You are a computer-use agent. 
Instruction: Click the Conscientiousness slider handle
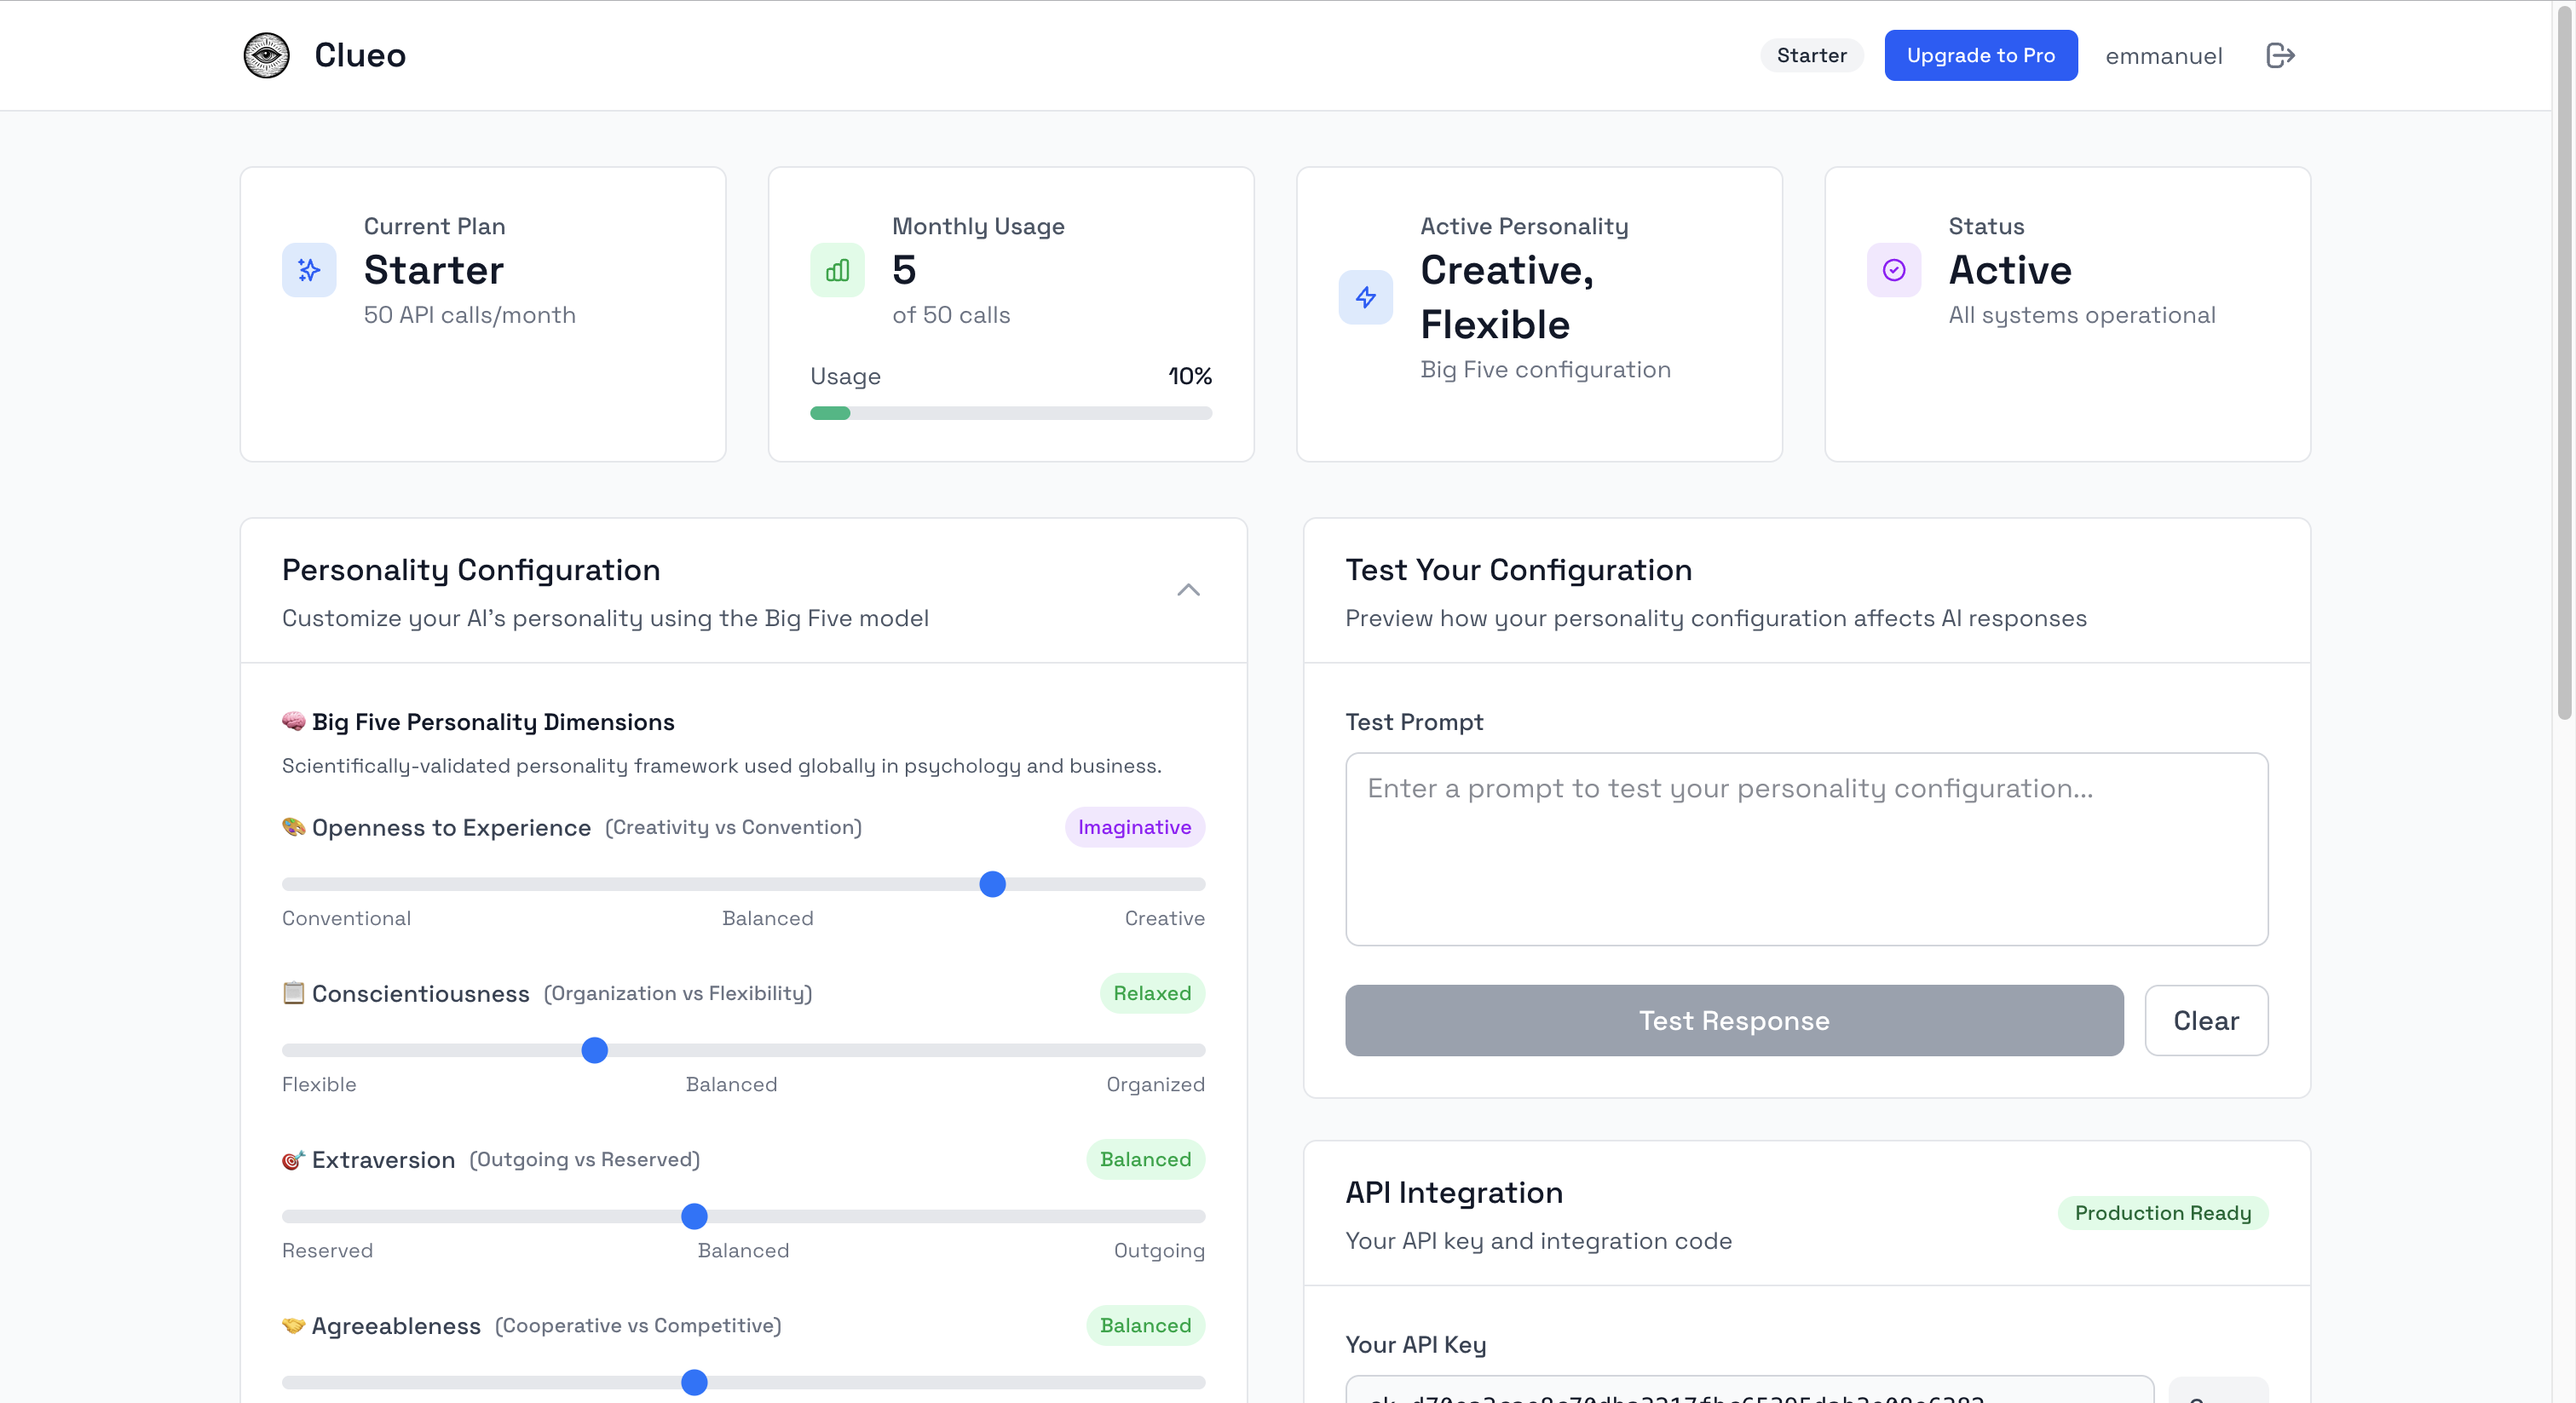click(594, 1050)
